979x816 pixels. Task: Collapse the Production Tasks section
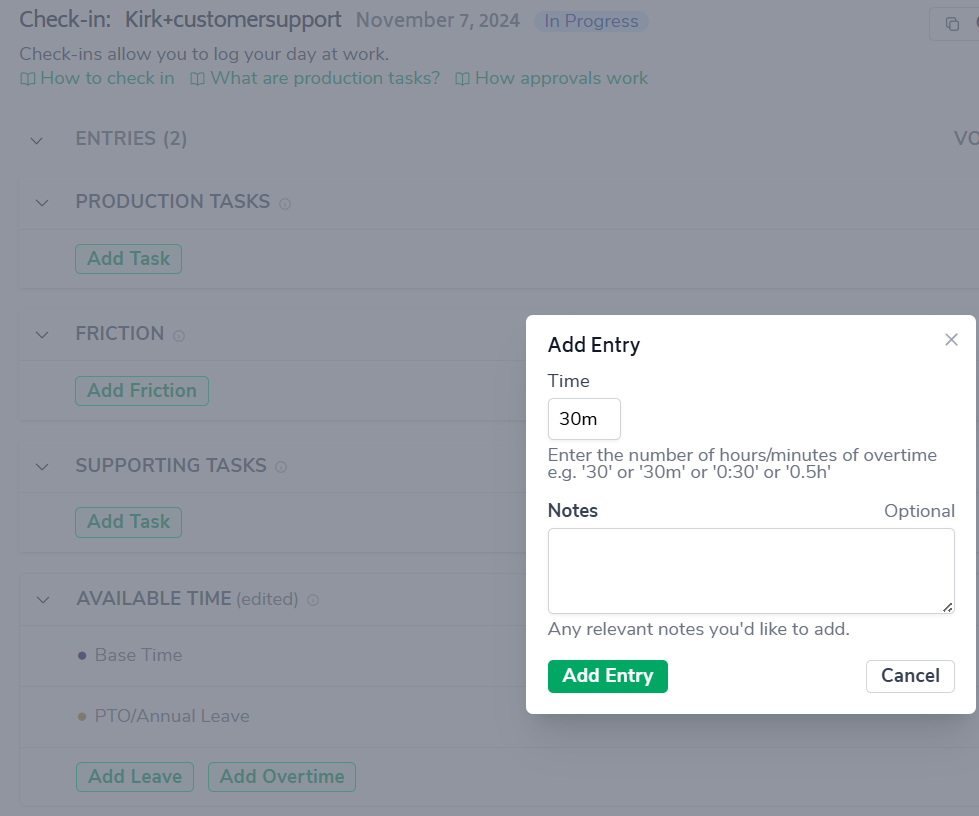(42, 203)
